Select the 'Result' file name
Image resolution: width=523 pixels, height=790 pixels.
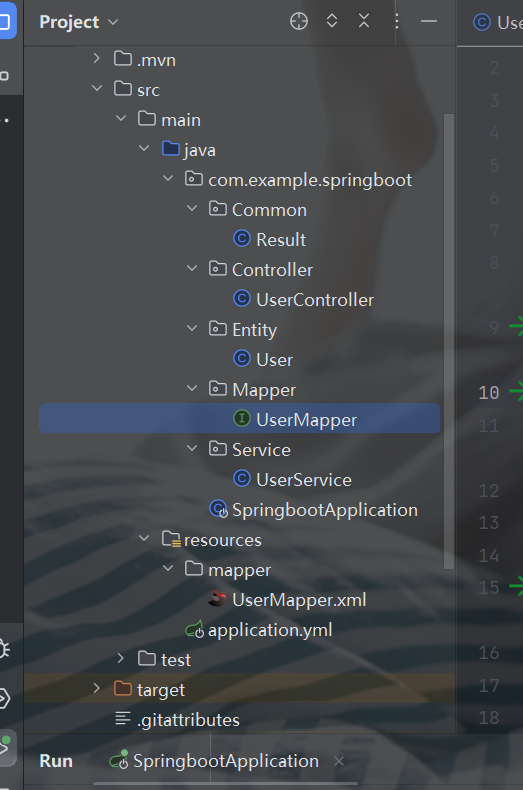[281, 240]
